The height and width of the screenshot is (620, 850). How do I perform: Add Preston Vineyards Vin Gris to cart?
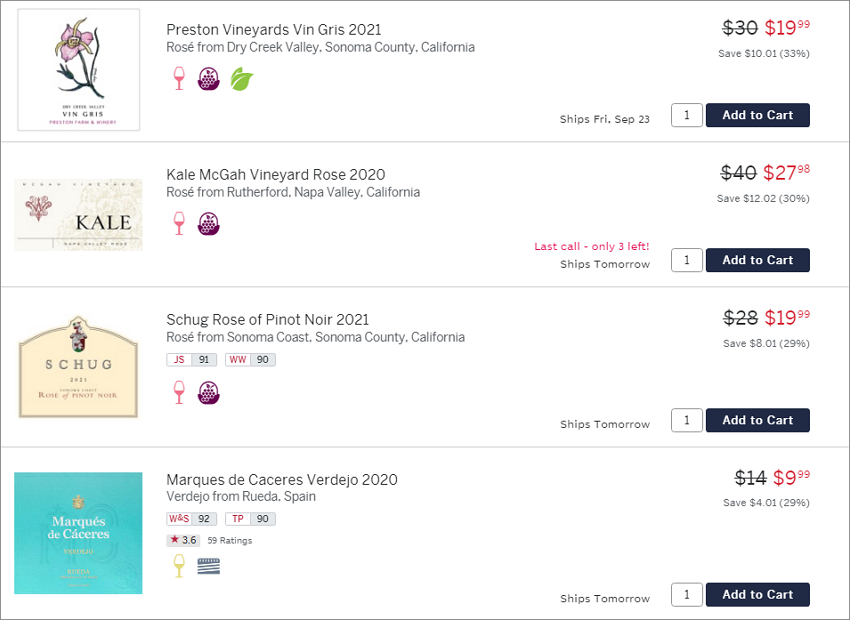click(757, 115)
